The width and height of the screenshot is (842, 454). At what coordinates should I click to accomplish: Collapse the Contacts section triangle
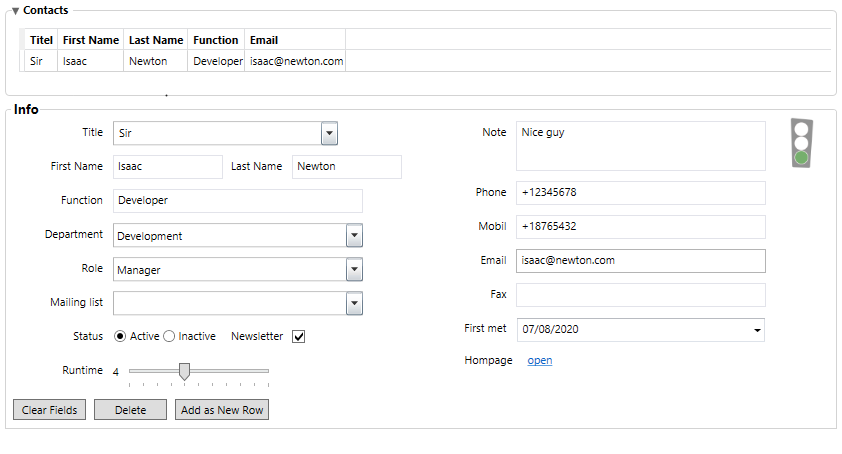16,11
